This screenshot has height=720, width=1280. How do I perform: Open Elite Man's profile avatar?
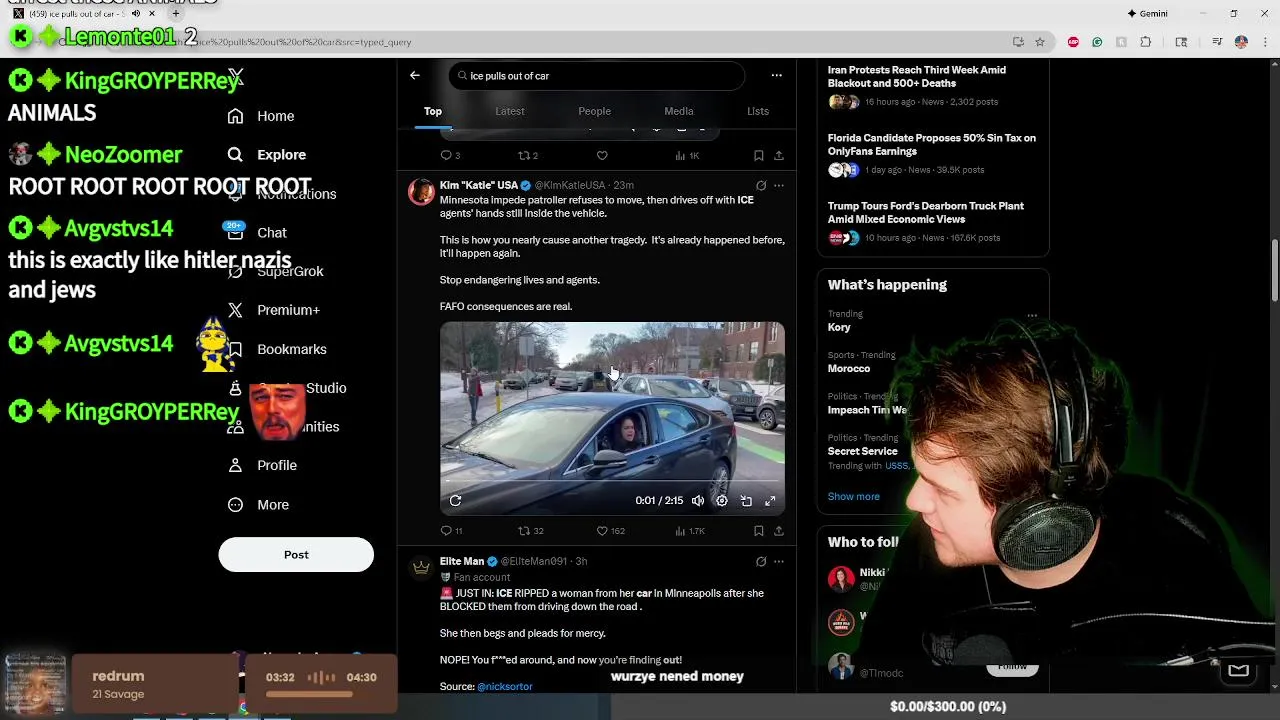421,568
